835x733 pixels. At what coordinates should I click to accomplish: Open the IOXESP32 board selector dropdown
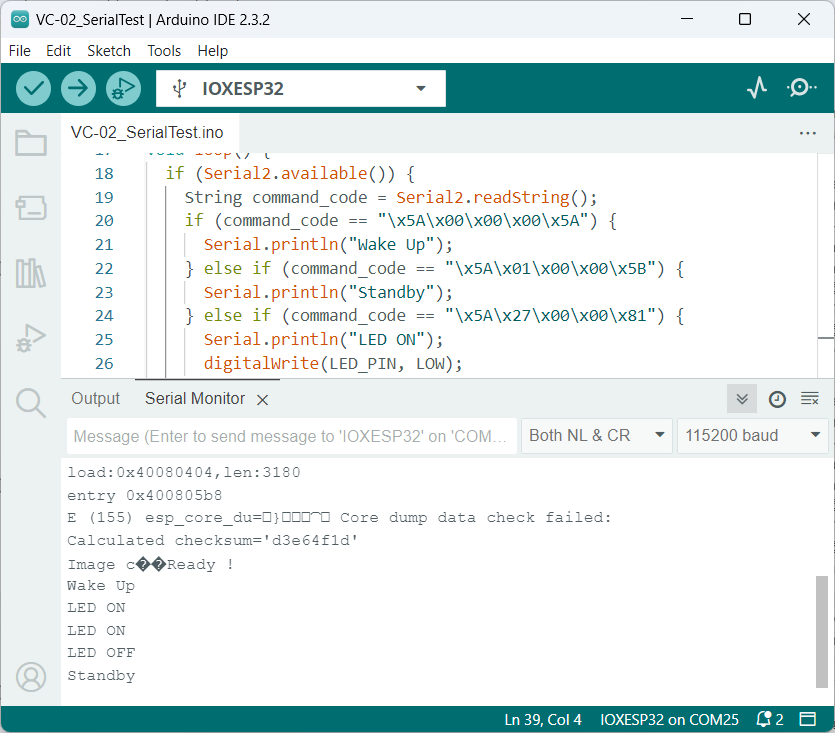301,88
